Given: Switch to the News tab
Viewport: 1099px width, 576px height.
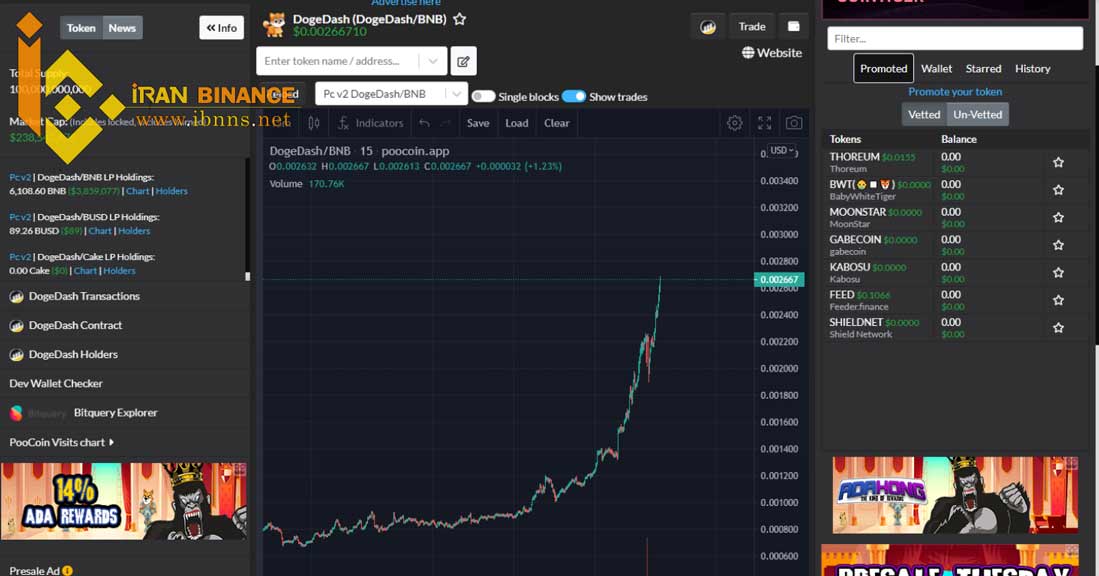Looking at the screenshot, I should pyautogui.click(x=122, y=28).
